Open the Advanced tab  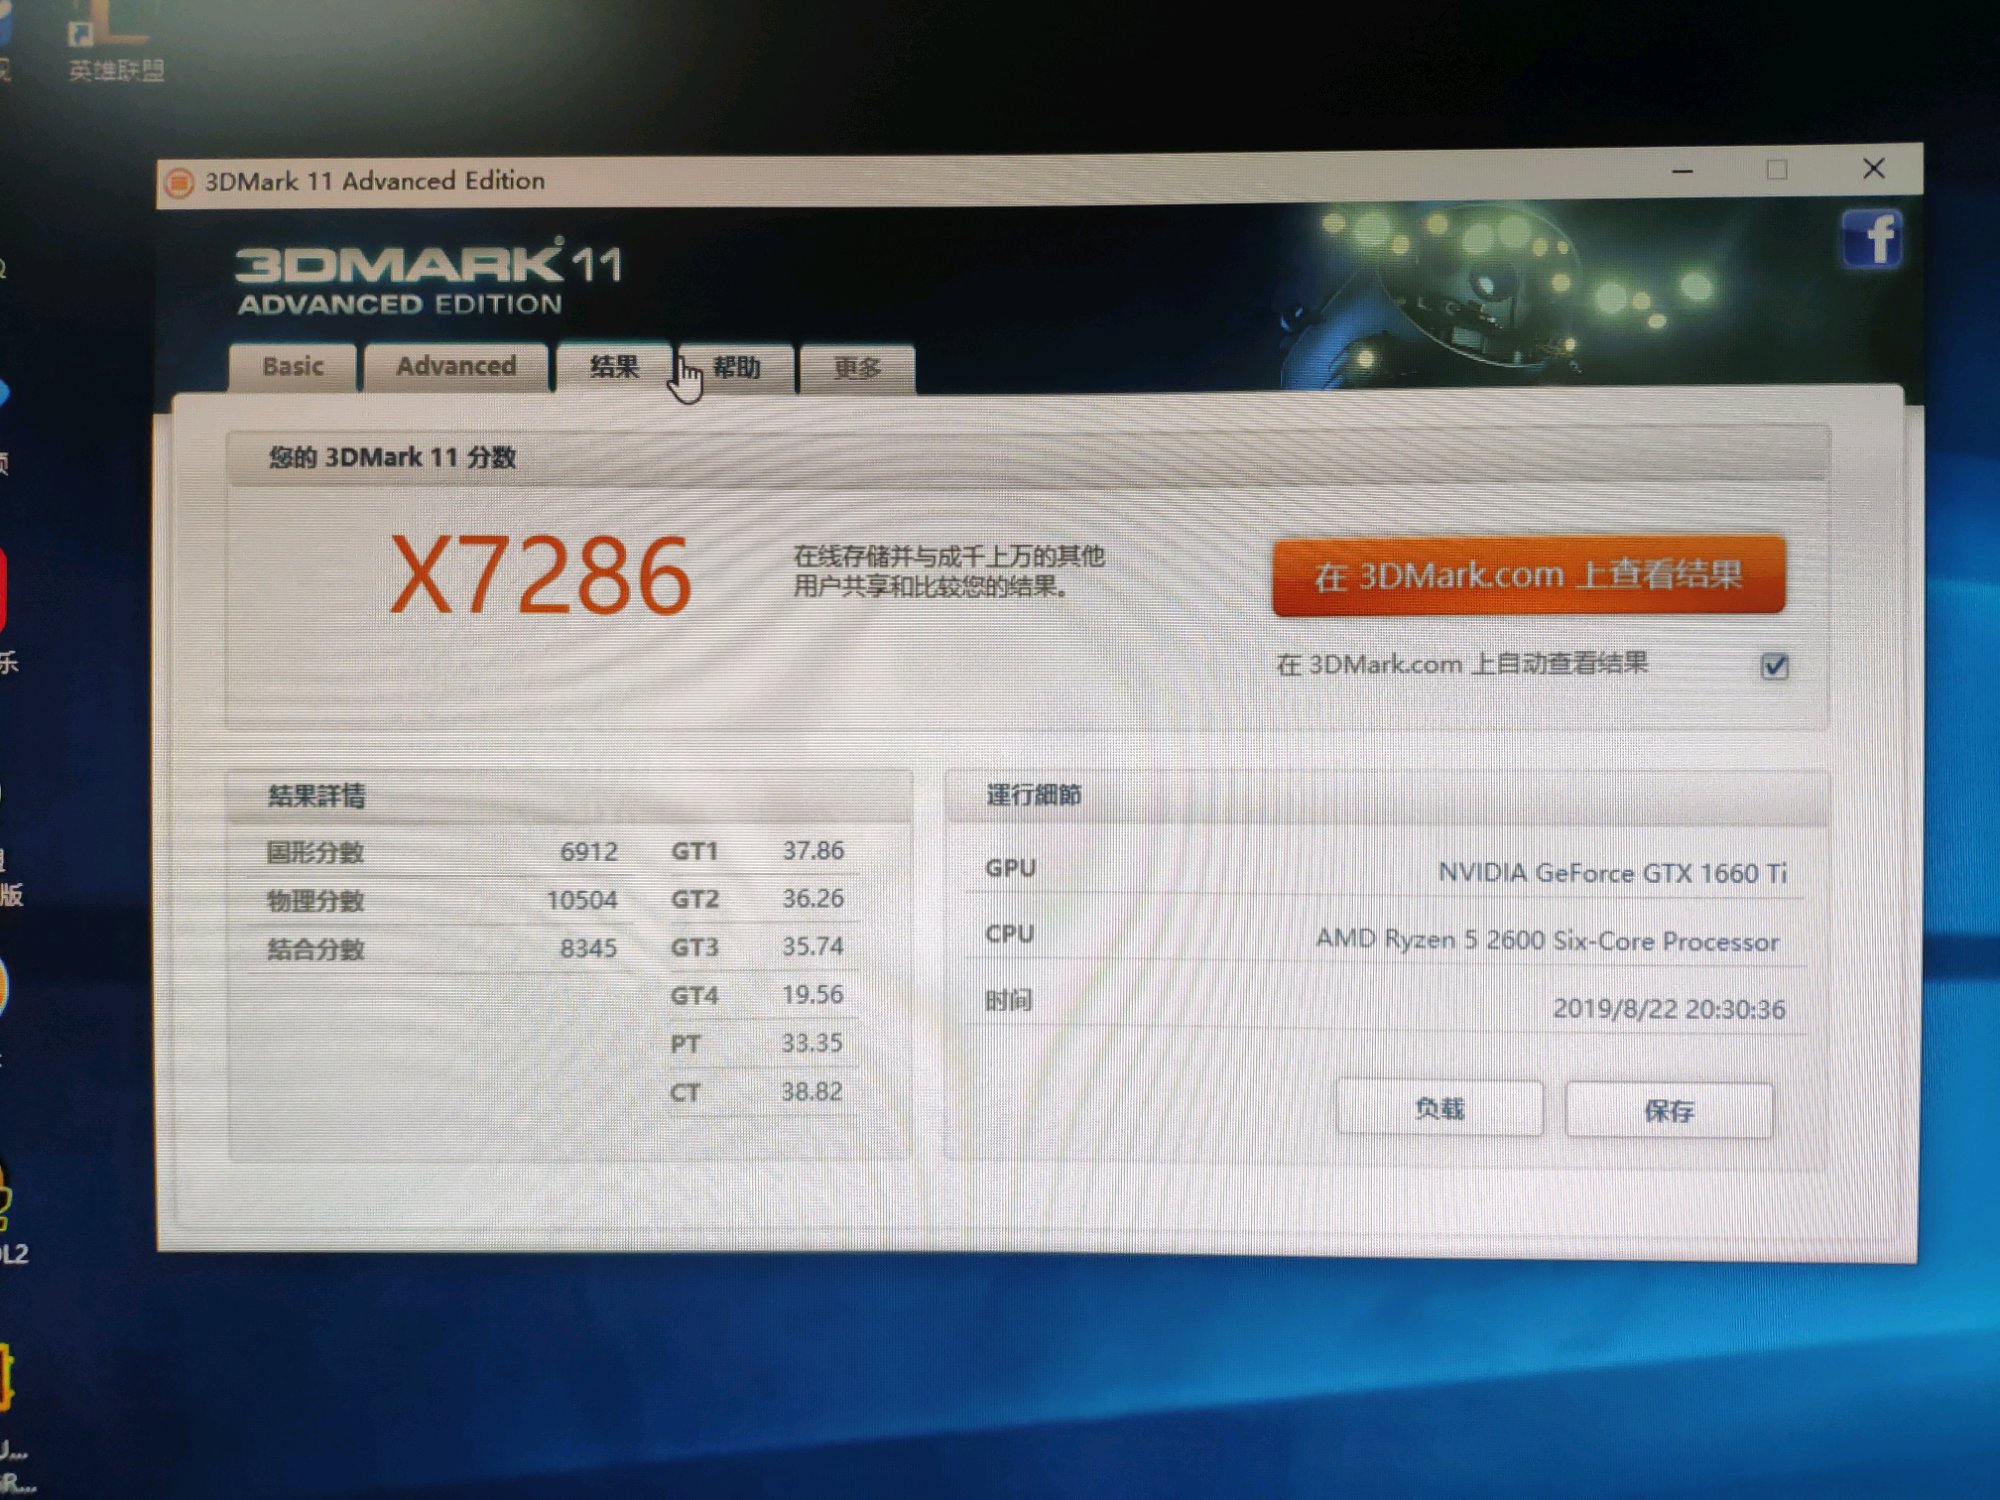click(456, 367)
